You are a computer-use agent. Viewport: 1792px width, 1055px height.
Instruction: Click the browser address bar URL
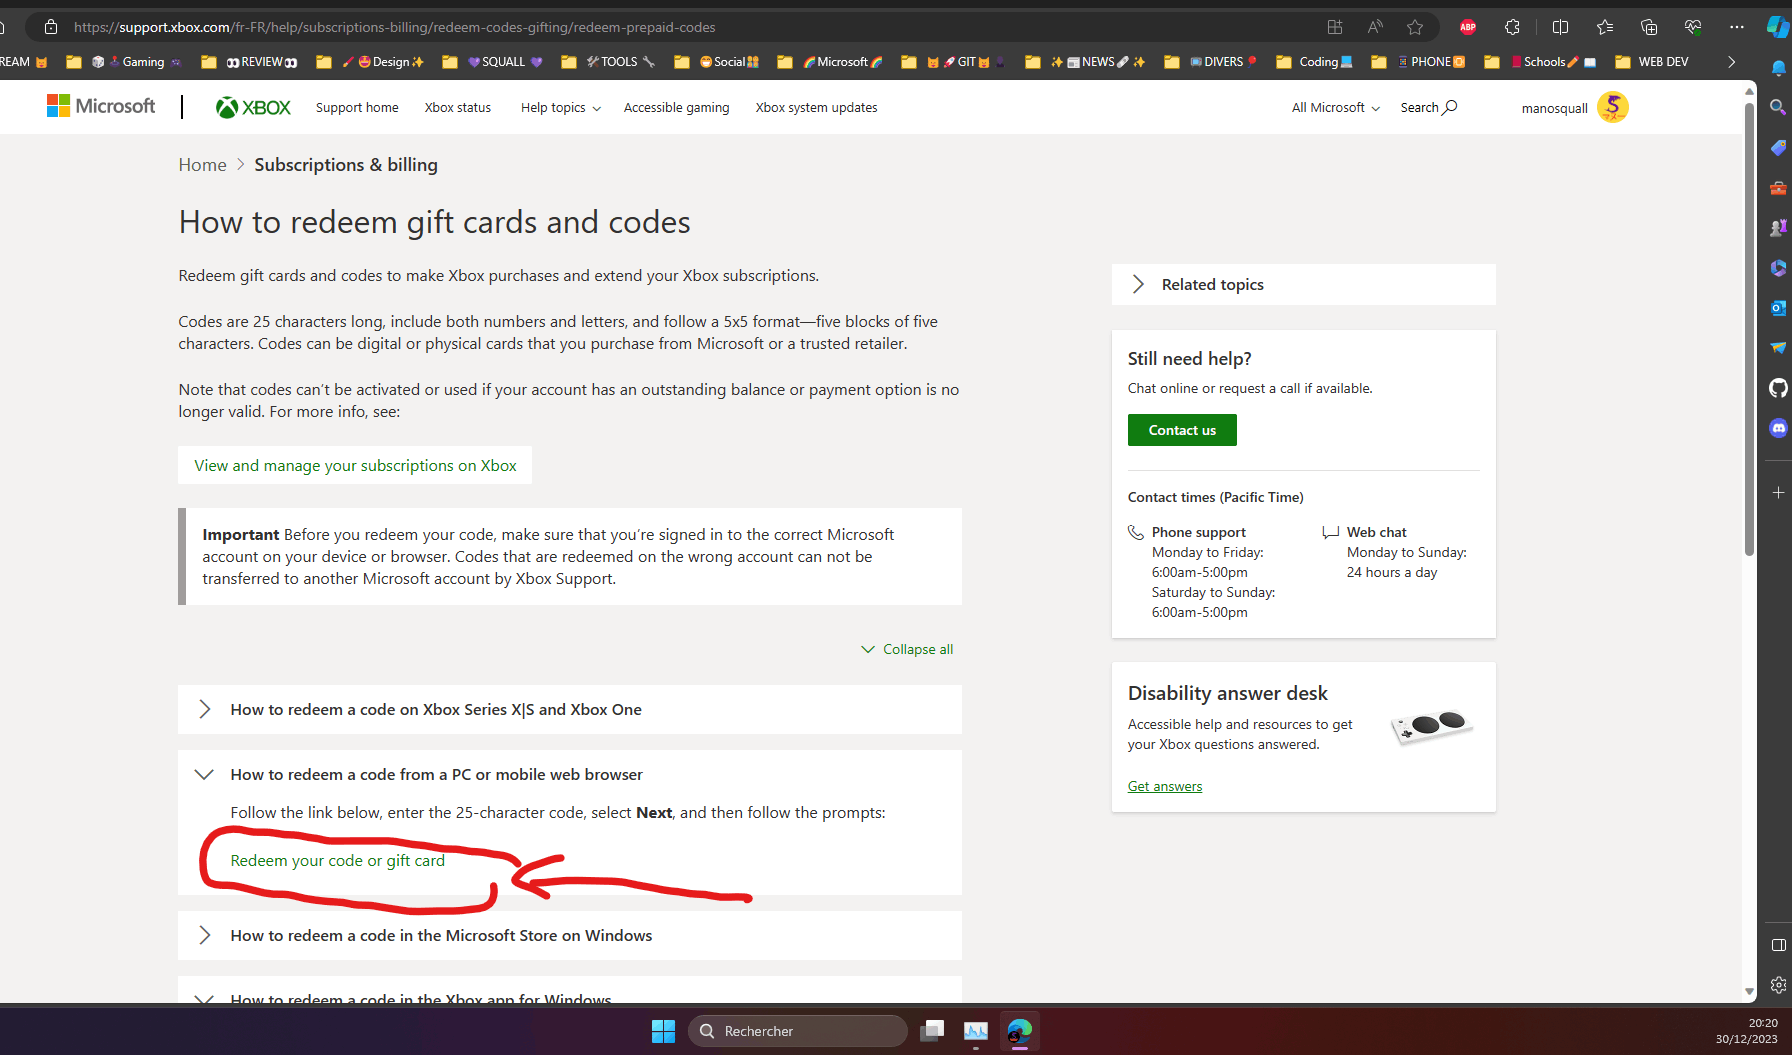coord(394,27)
